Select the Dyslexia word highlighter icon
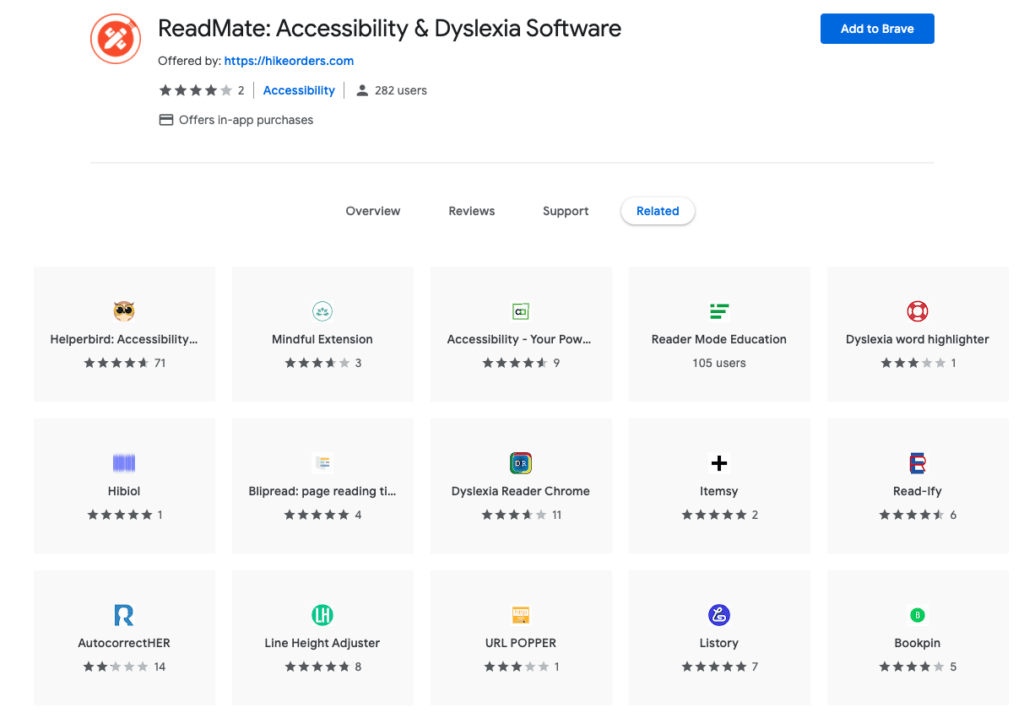 coord(917,311)
